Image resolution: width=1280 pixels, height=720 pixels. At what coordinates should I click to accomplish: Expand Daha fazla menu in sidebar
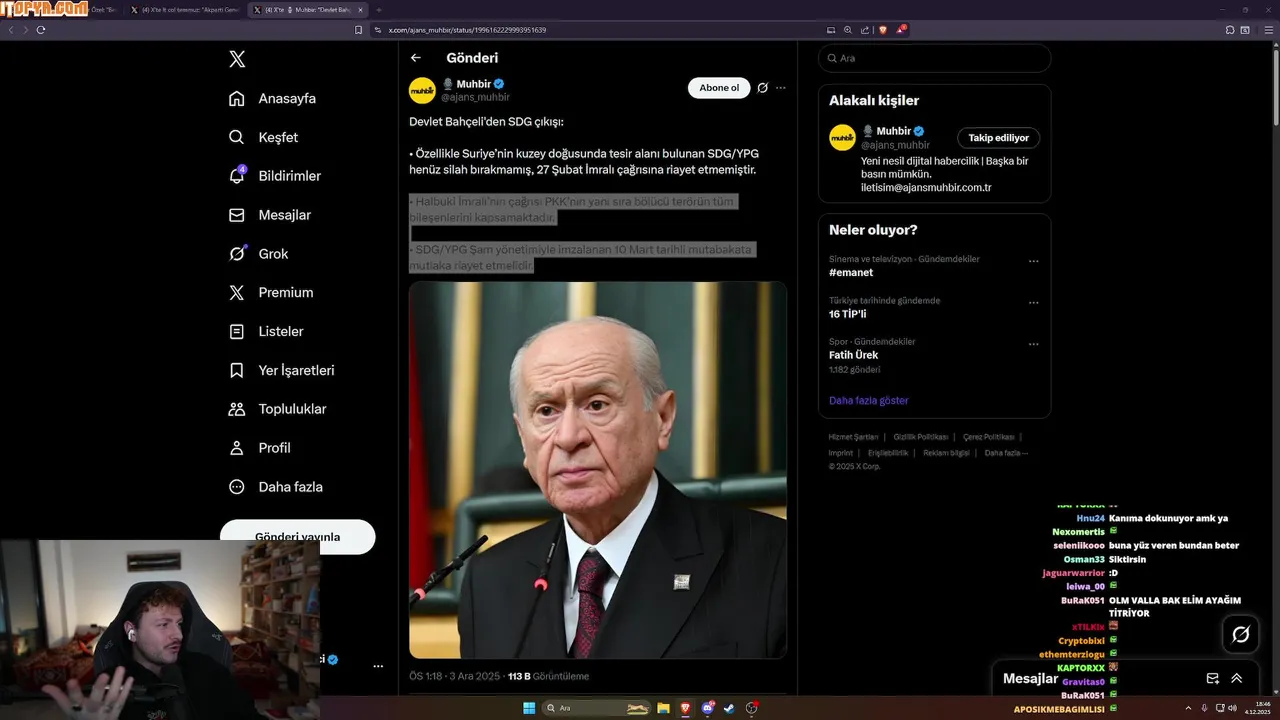[276, 487]
